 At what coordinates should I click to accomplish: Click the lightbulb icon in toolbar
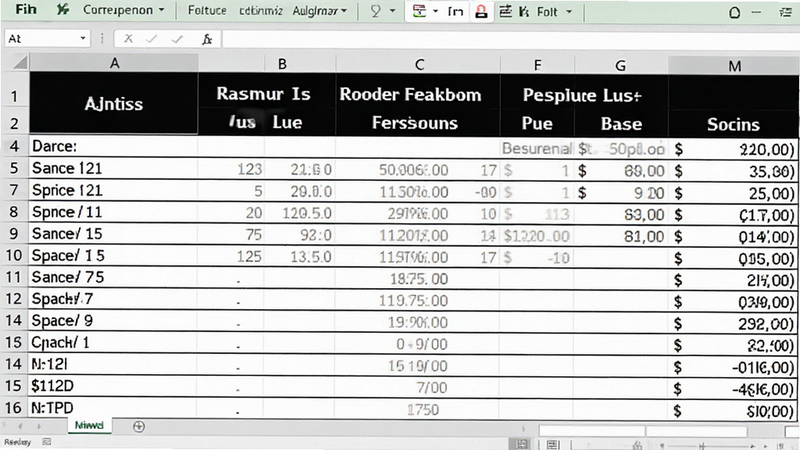(376, 11)
